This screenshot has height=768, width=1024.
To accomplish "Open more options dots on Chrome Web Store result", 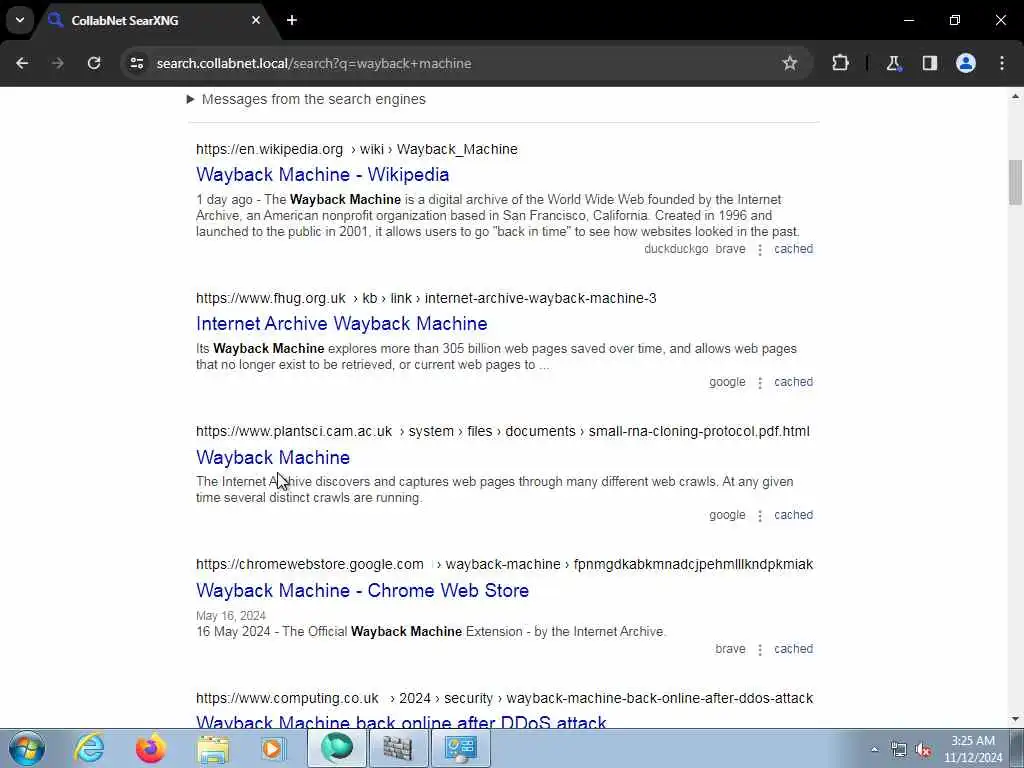I will pos(760,650).
